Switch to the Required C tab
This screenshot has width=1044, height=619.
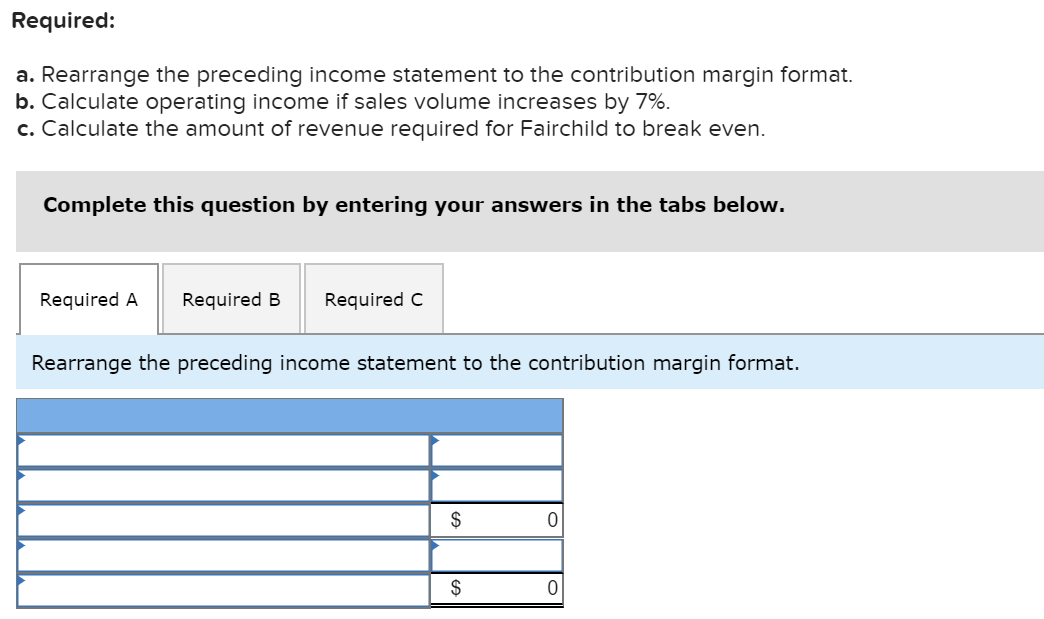point(373,299)
